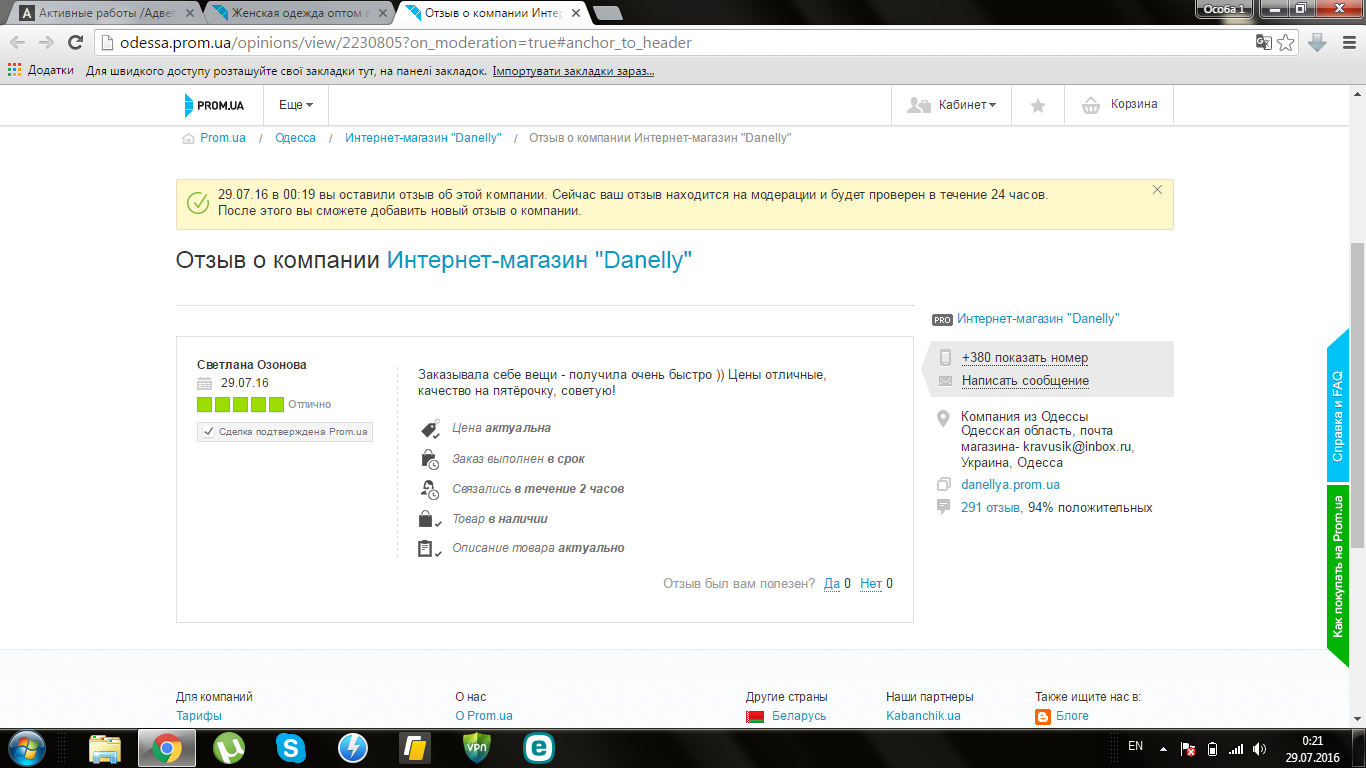This screenshot has height=768, width=1366.
Task: Click the description clipboard icon
Action: click(430, 548)
